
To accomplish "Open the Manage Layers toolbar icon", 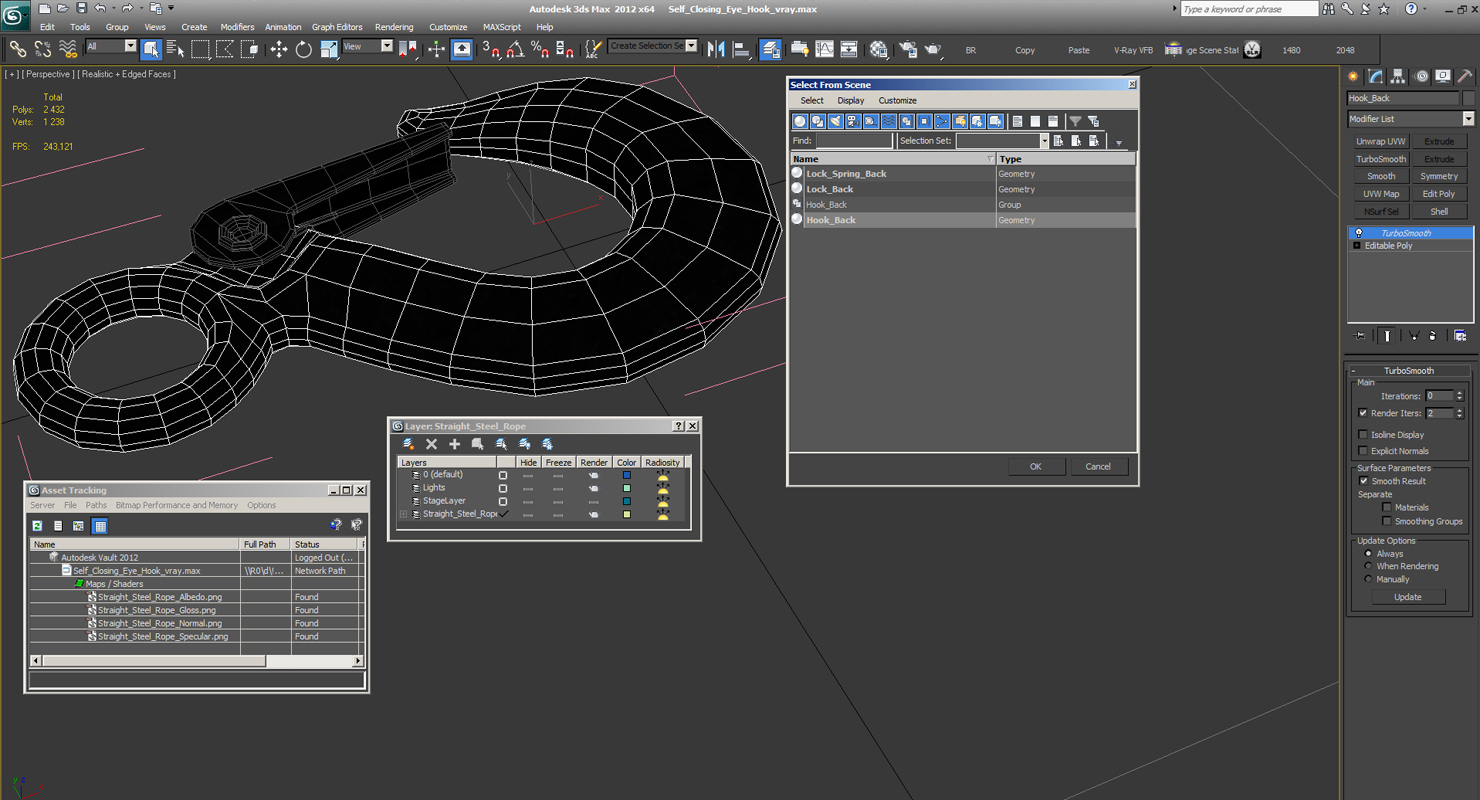I will [x=770, y=49].
